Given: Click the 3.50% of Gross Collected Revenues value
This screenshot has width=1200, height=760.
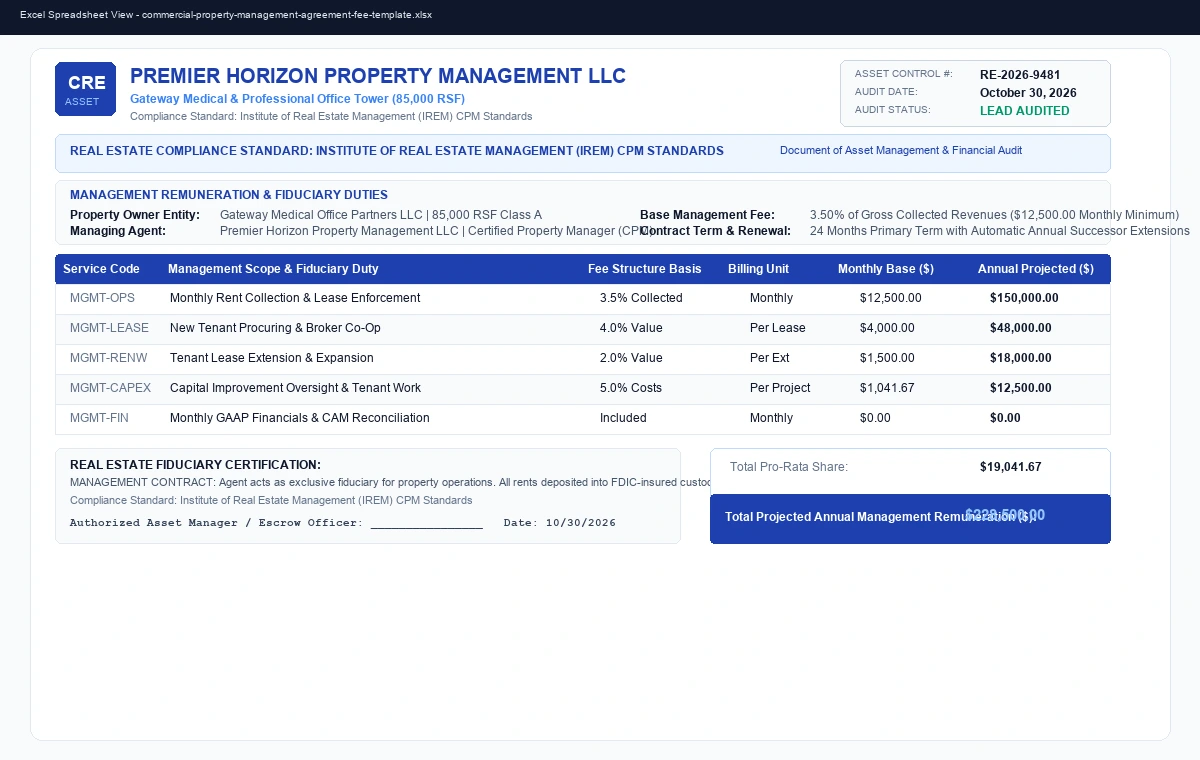Looking at the screenshot, I should click(994, 215).
